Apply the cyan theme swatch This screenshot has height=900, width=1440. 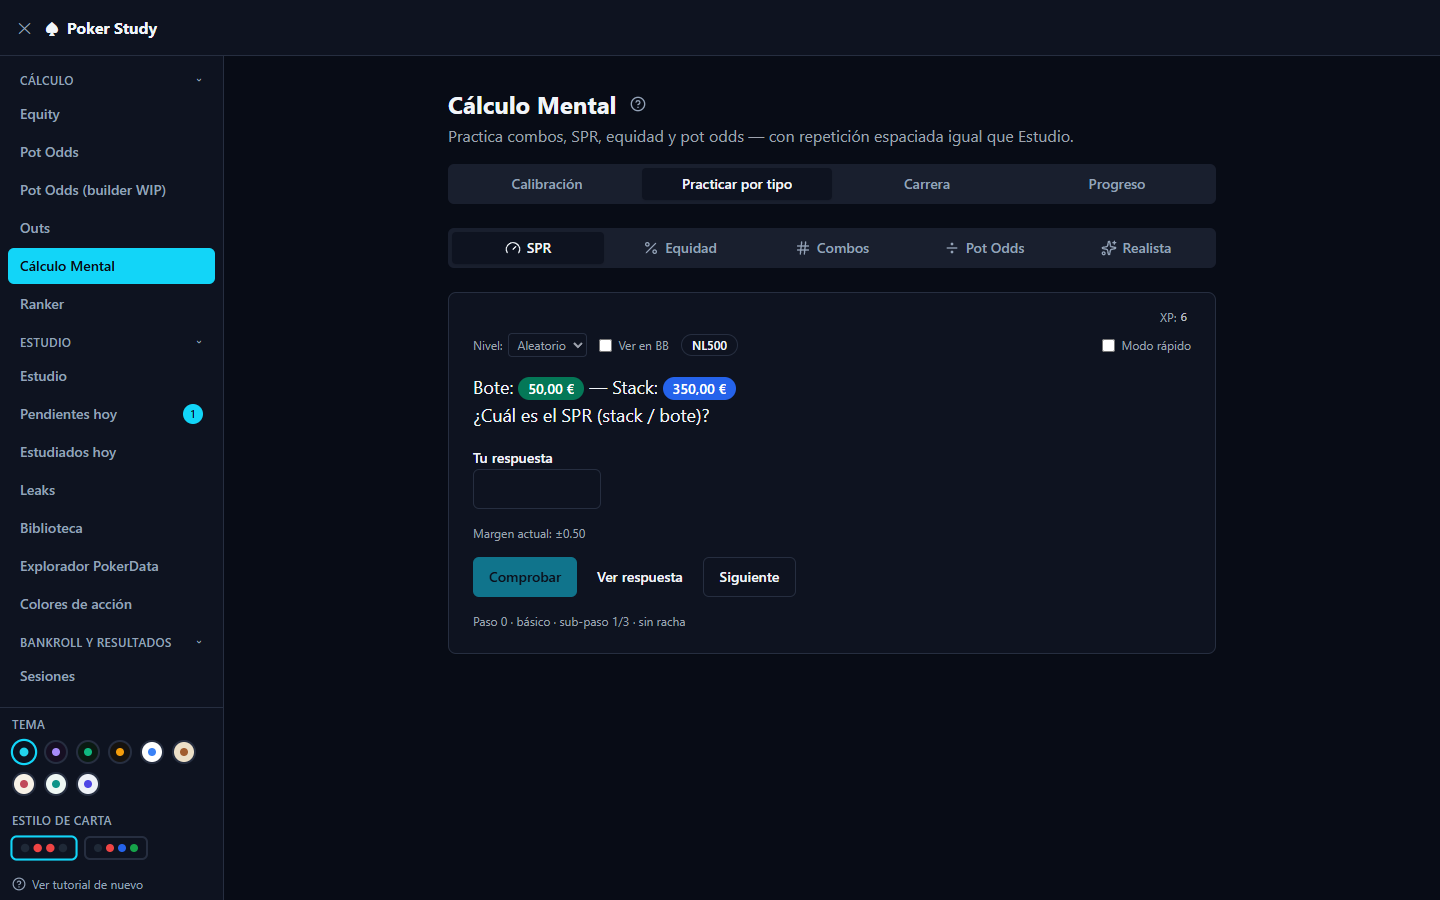click(24, 752)
